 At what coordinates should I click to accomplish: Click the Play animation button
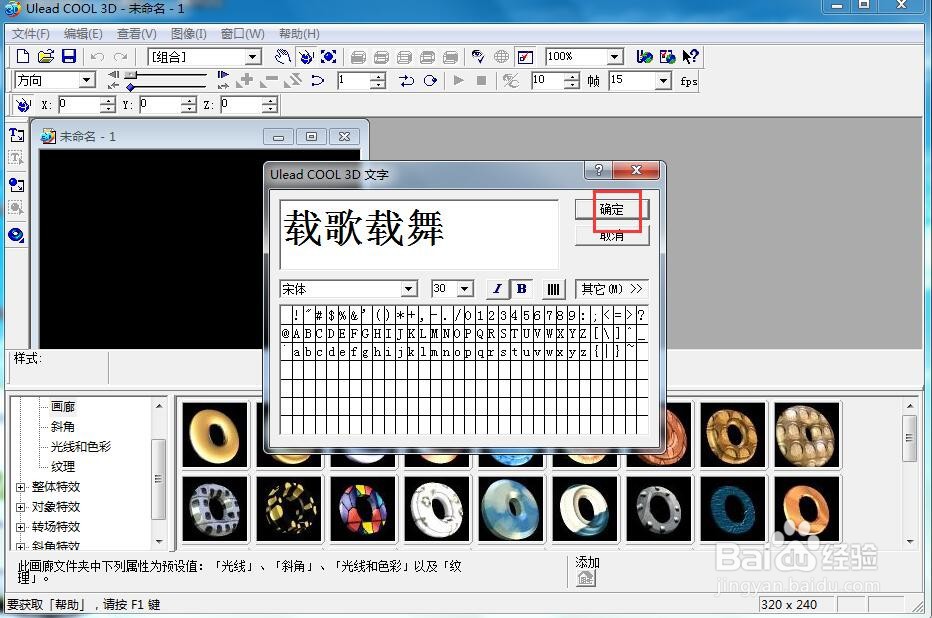coord(458,80)
